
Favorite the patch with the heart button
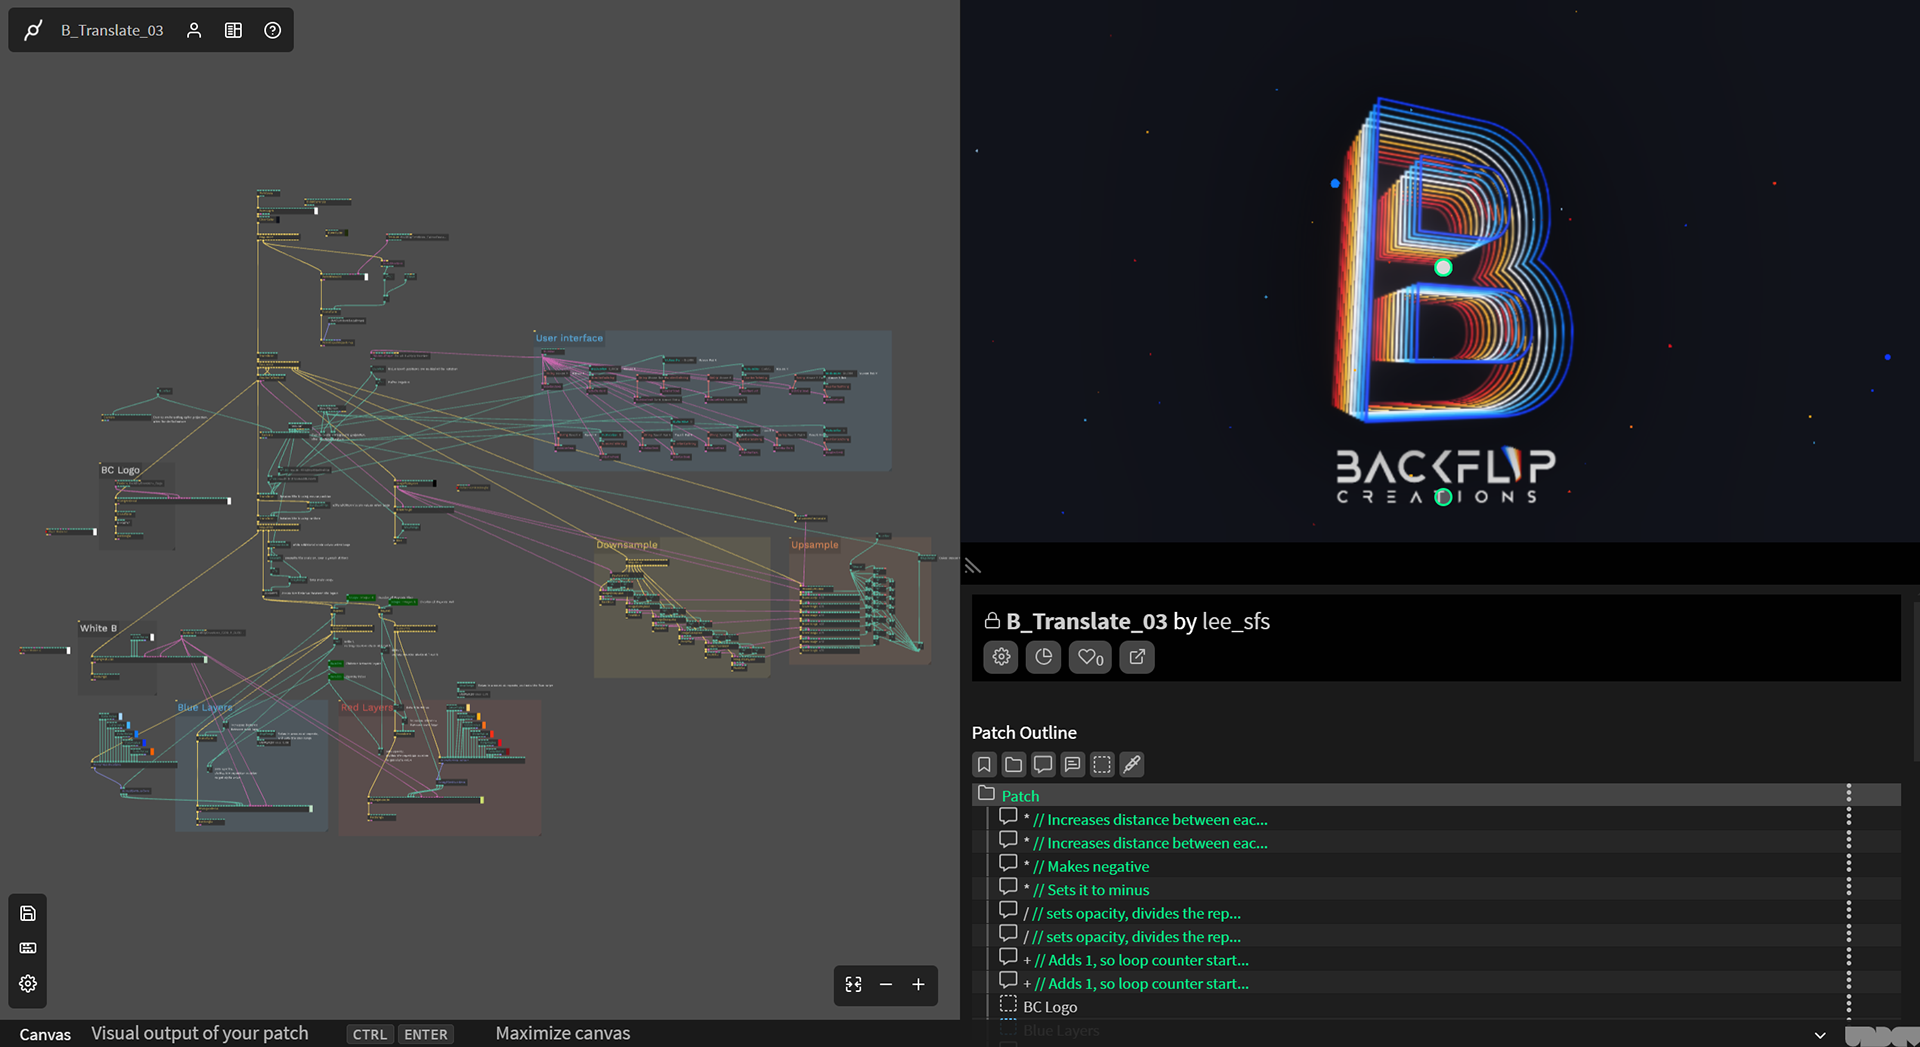tap(1090, 657)
